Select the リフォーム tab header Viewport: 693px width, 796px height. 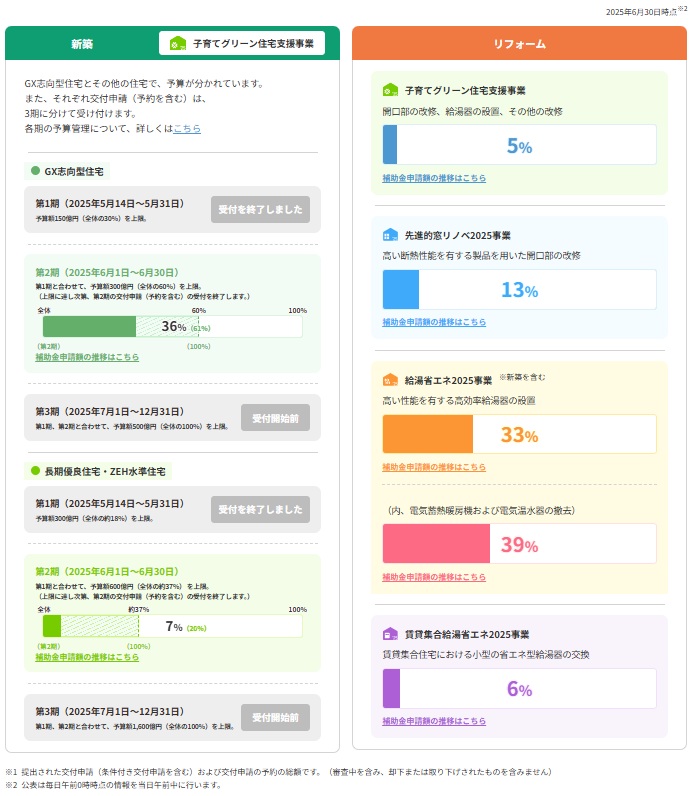click(519, 44)
